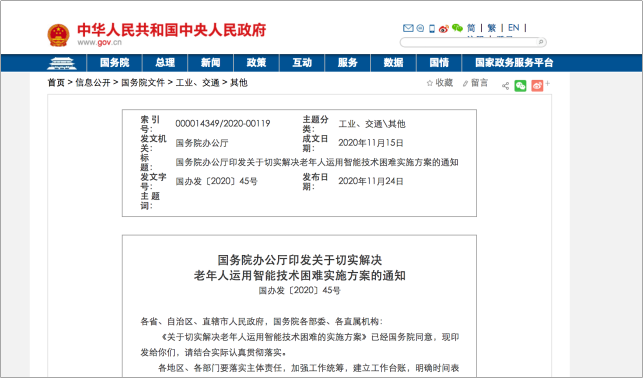Click the national emblem logo
This screenshot has width=643, height=378.
pos(58,35)
